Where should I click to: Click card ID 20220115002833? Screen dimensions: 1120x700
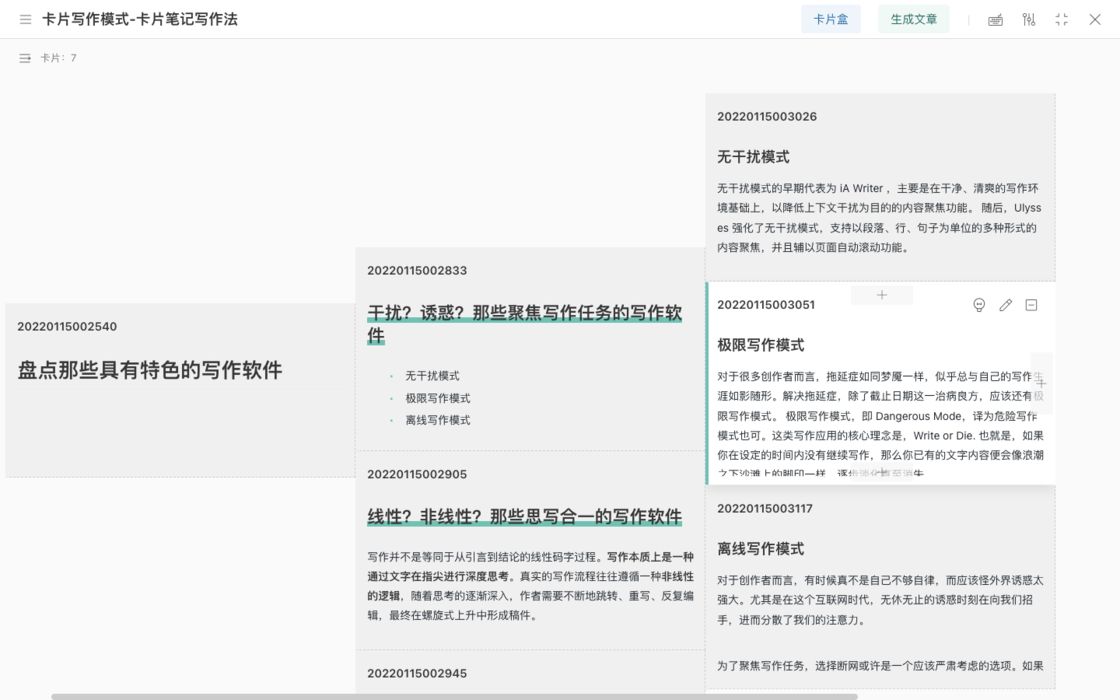point(416,271)
